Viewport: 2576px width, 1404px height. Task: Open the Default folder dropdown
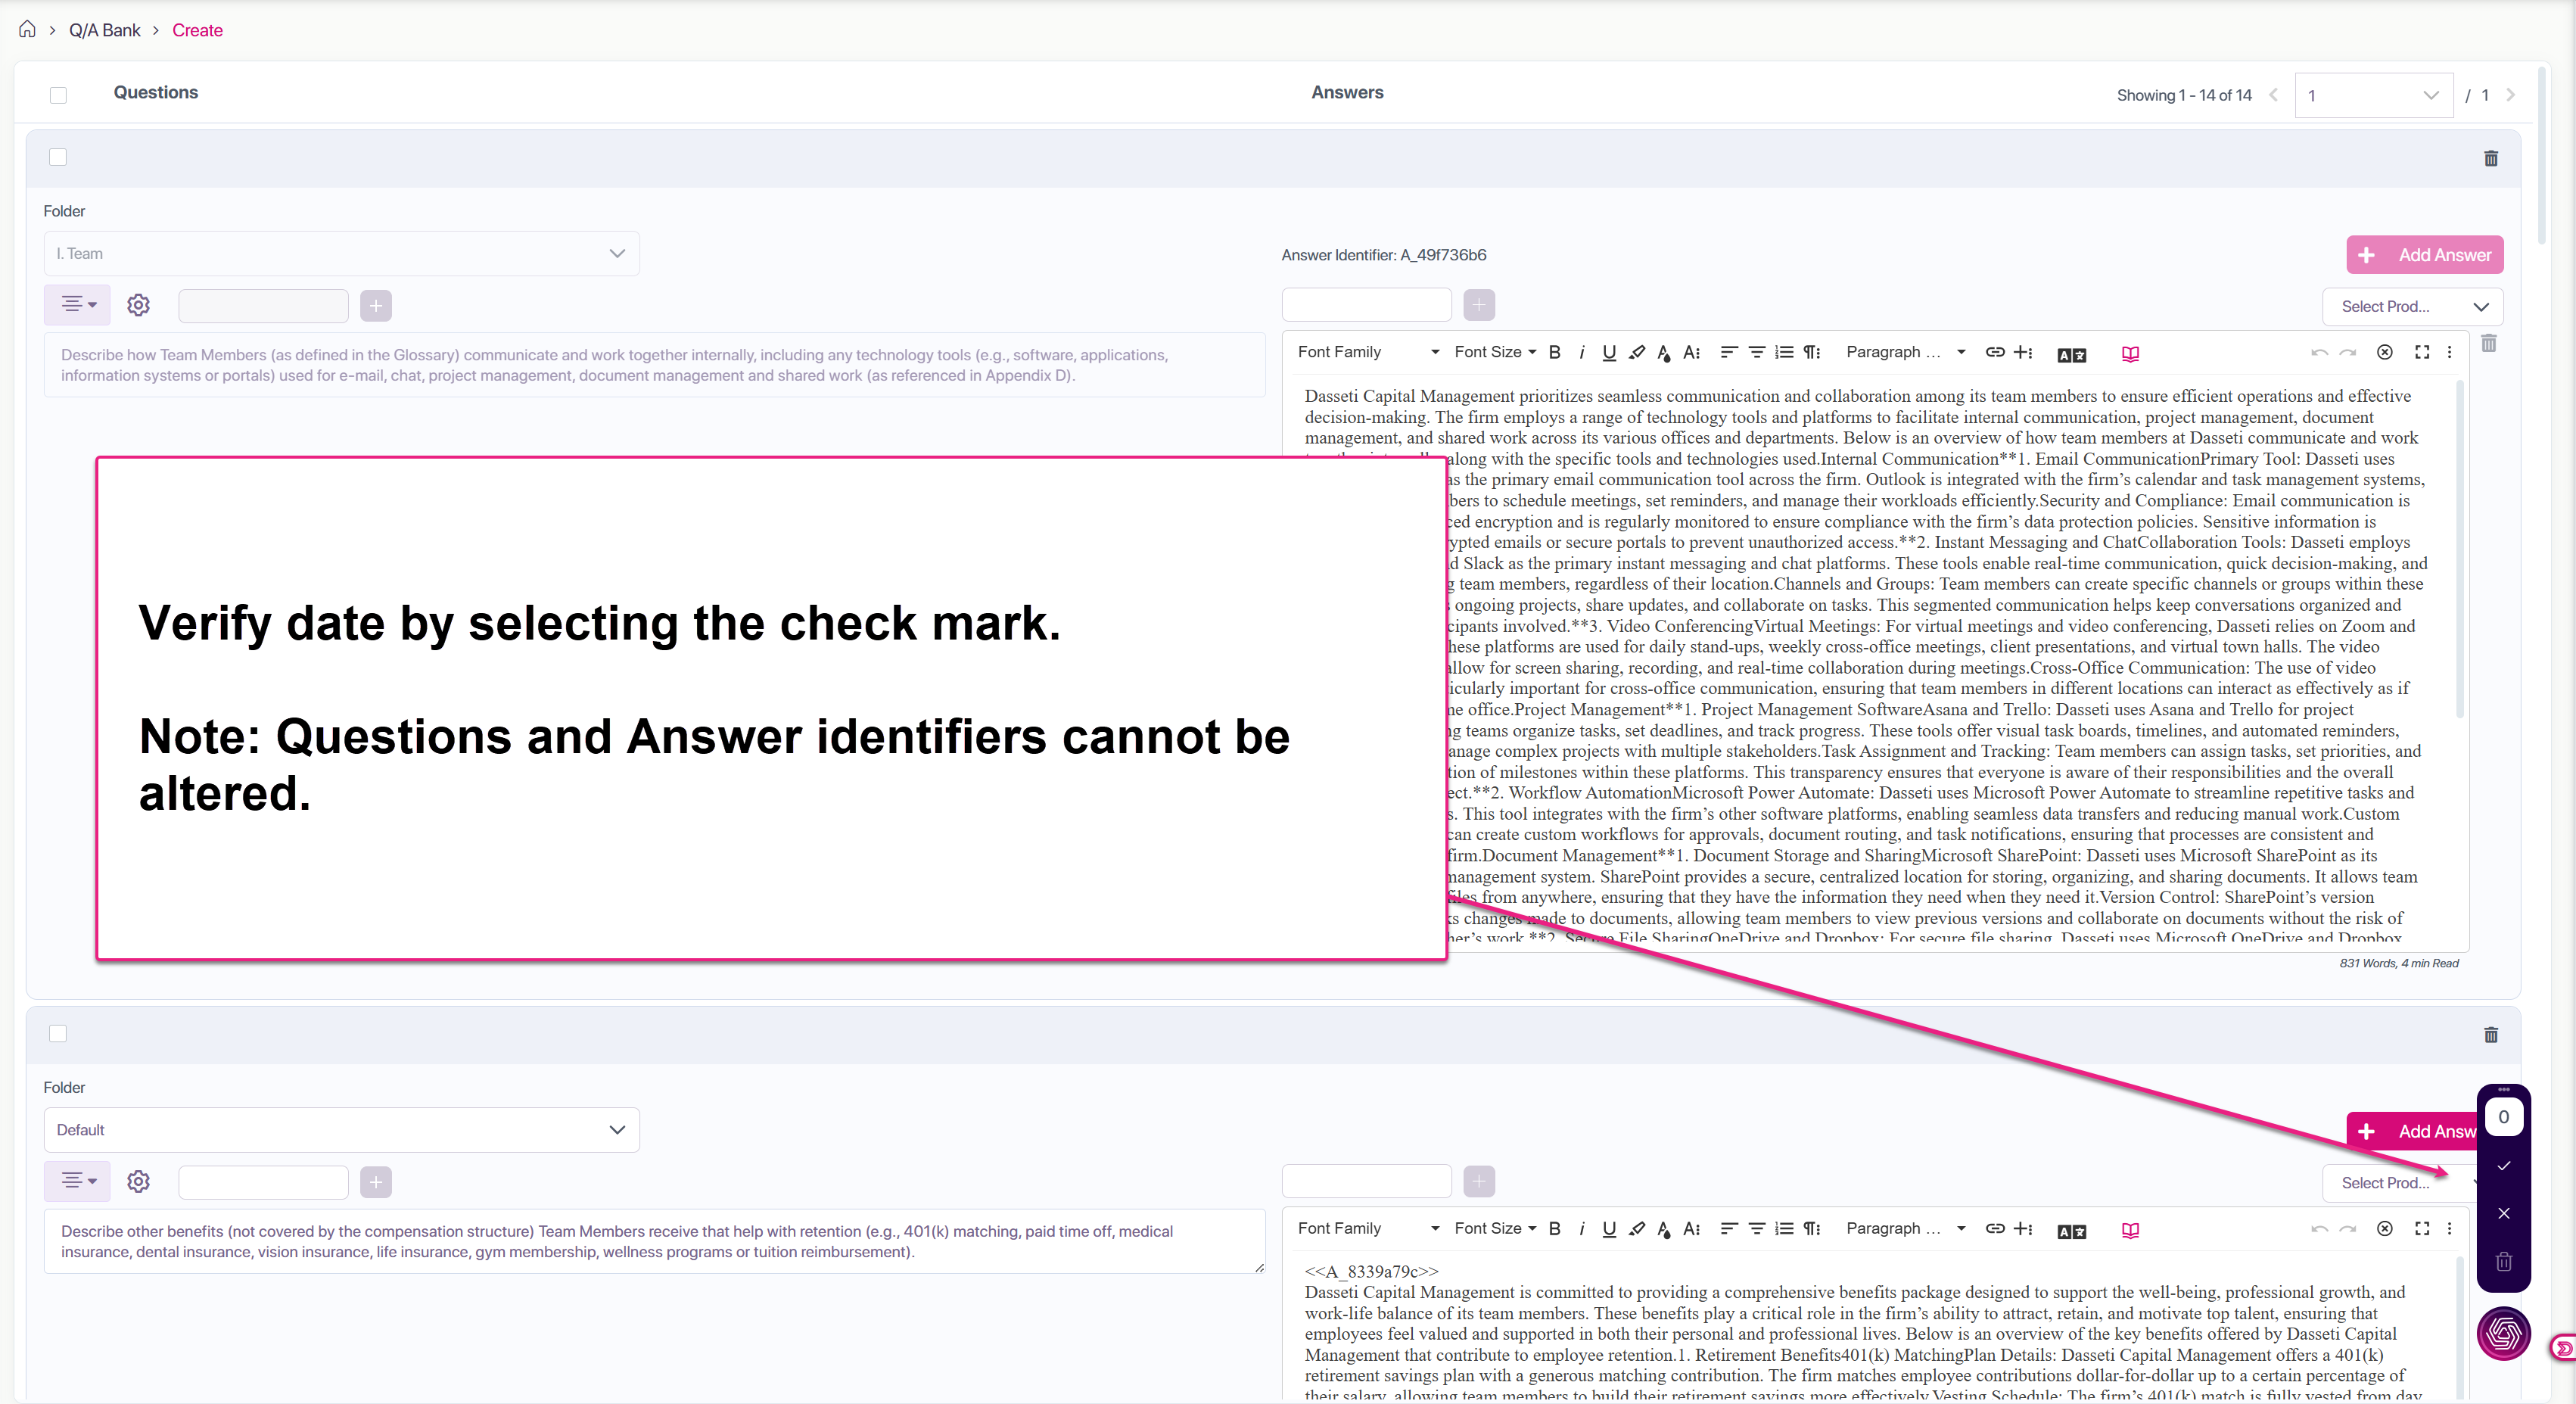click(x=341, y=1130)
